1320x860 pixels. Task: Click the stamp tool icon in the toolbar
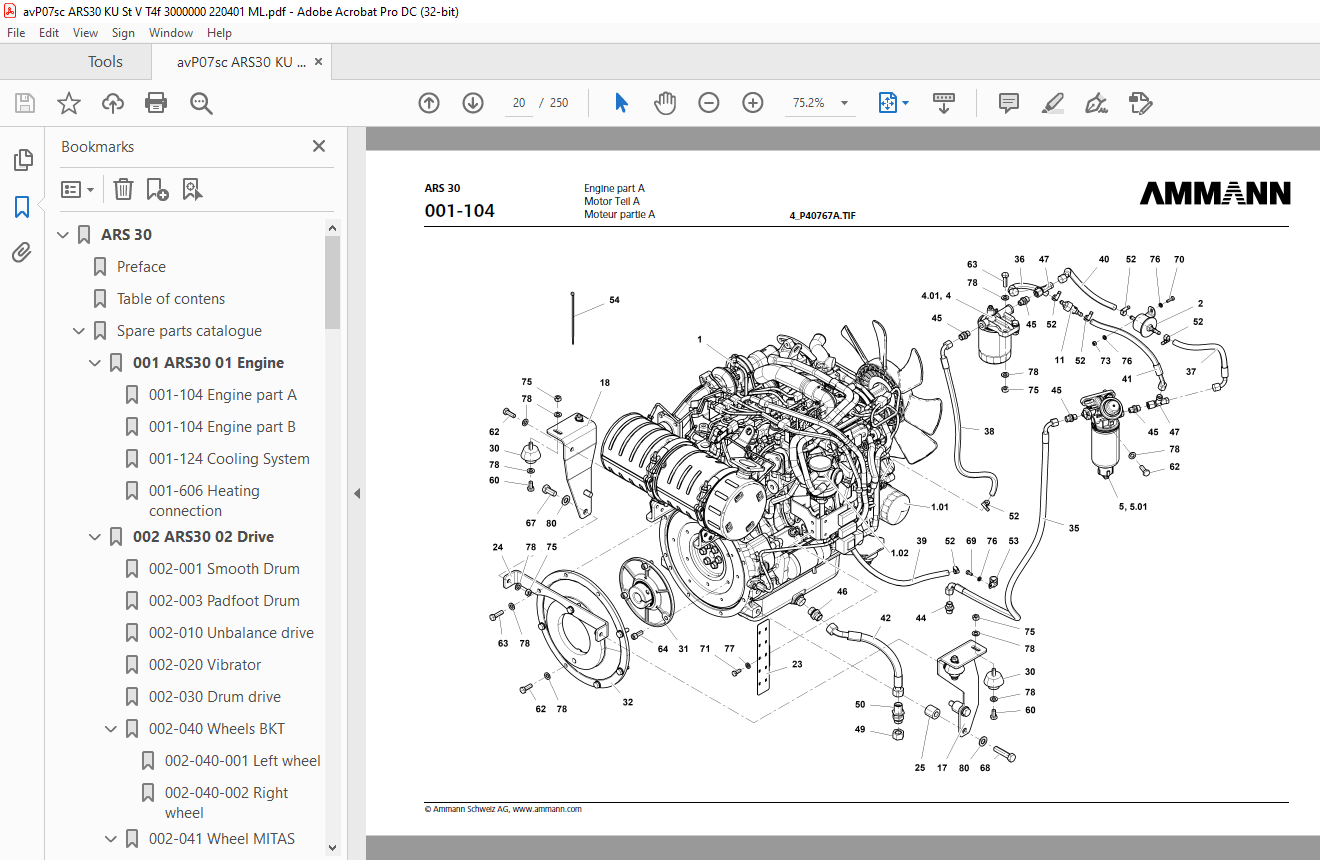[1140, 103]
